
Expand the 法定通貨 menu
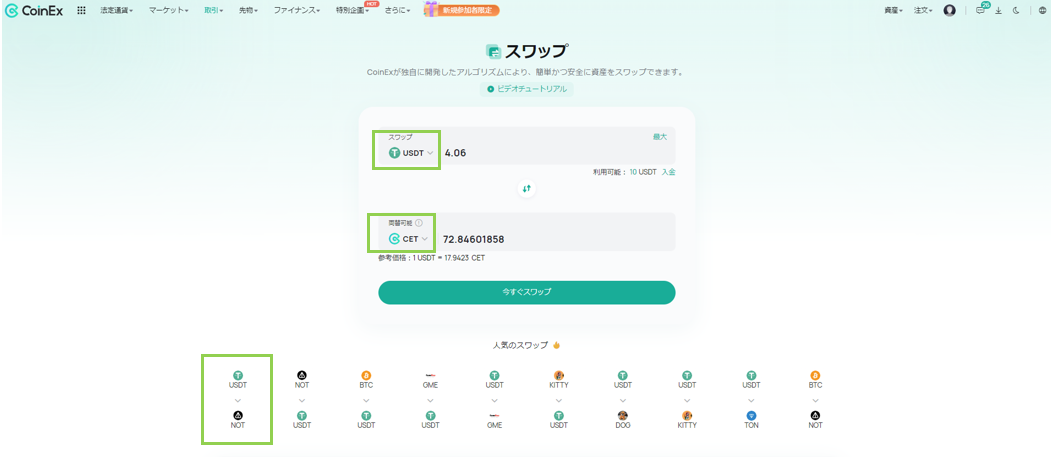(117, 11)
